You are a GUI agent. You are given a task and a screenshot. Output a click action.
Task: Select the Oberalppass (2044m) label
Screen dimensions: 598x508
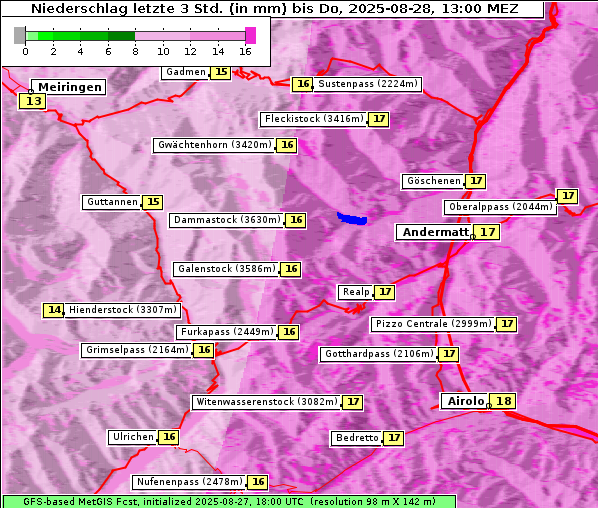[500, 207]
